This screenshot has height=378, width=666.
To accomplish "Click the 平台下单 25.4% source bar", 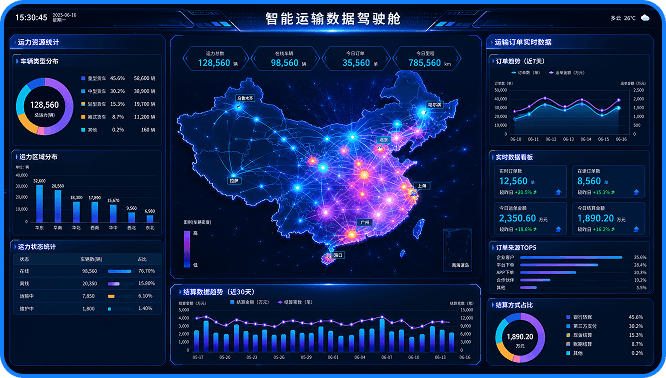I will 559,265.
